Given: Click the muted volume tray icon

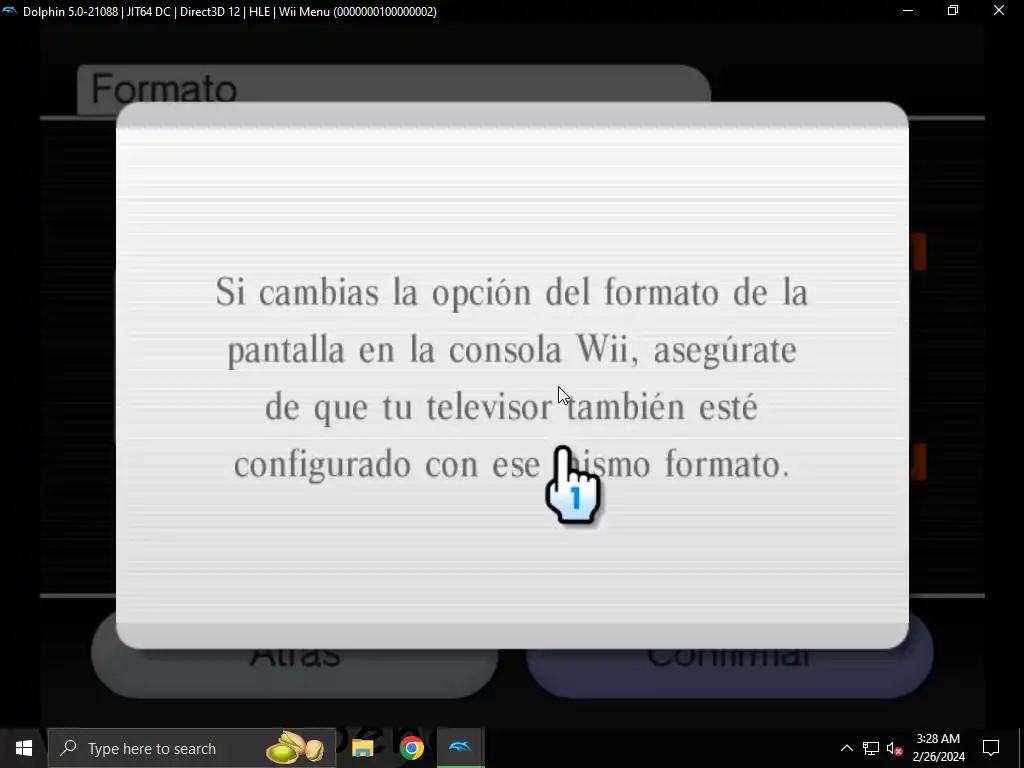Looking at the screenshot, I should coord(895,748).
